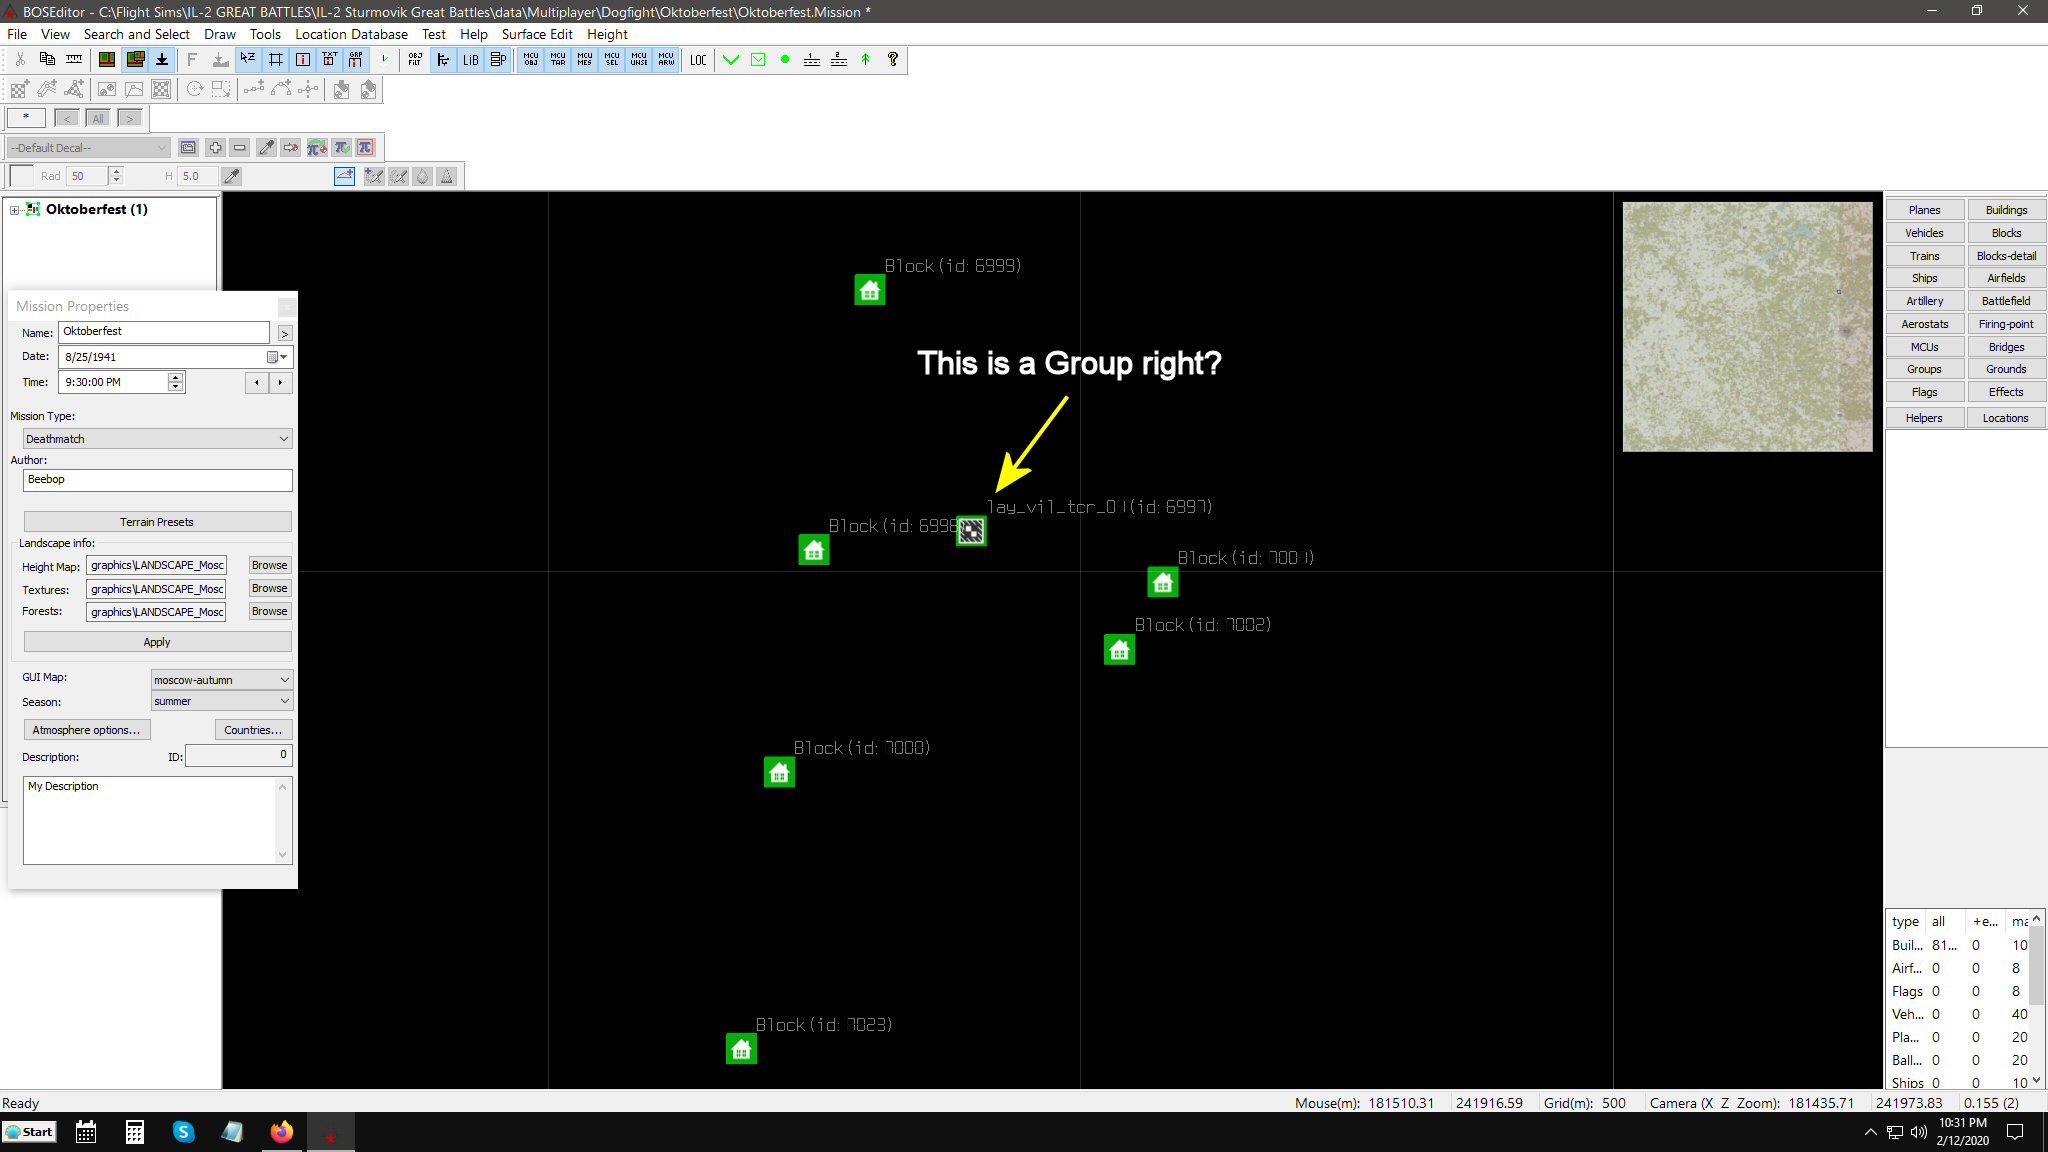Image resolution: width=2048 pixels, height=1152 pixels.
Task: Toggle the MCU OBJ filter button
Action: coord(530,60)
